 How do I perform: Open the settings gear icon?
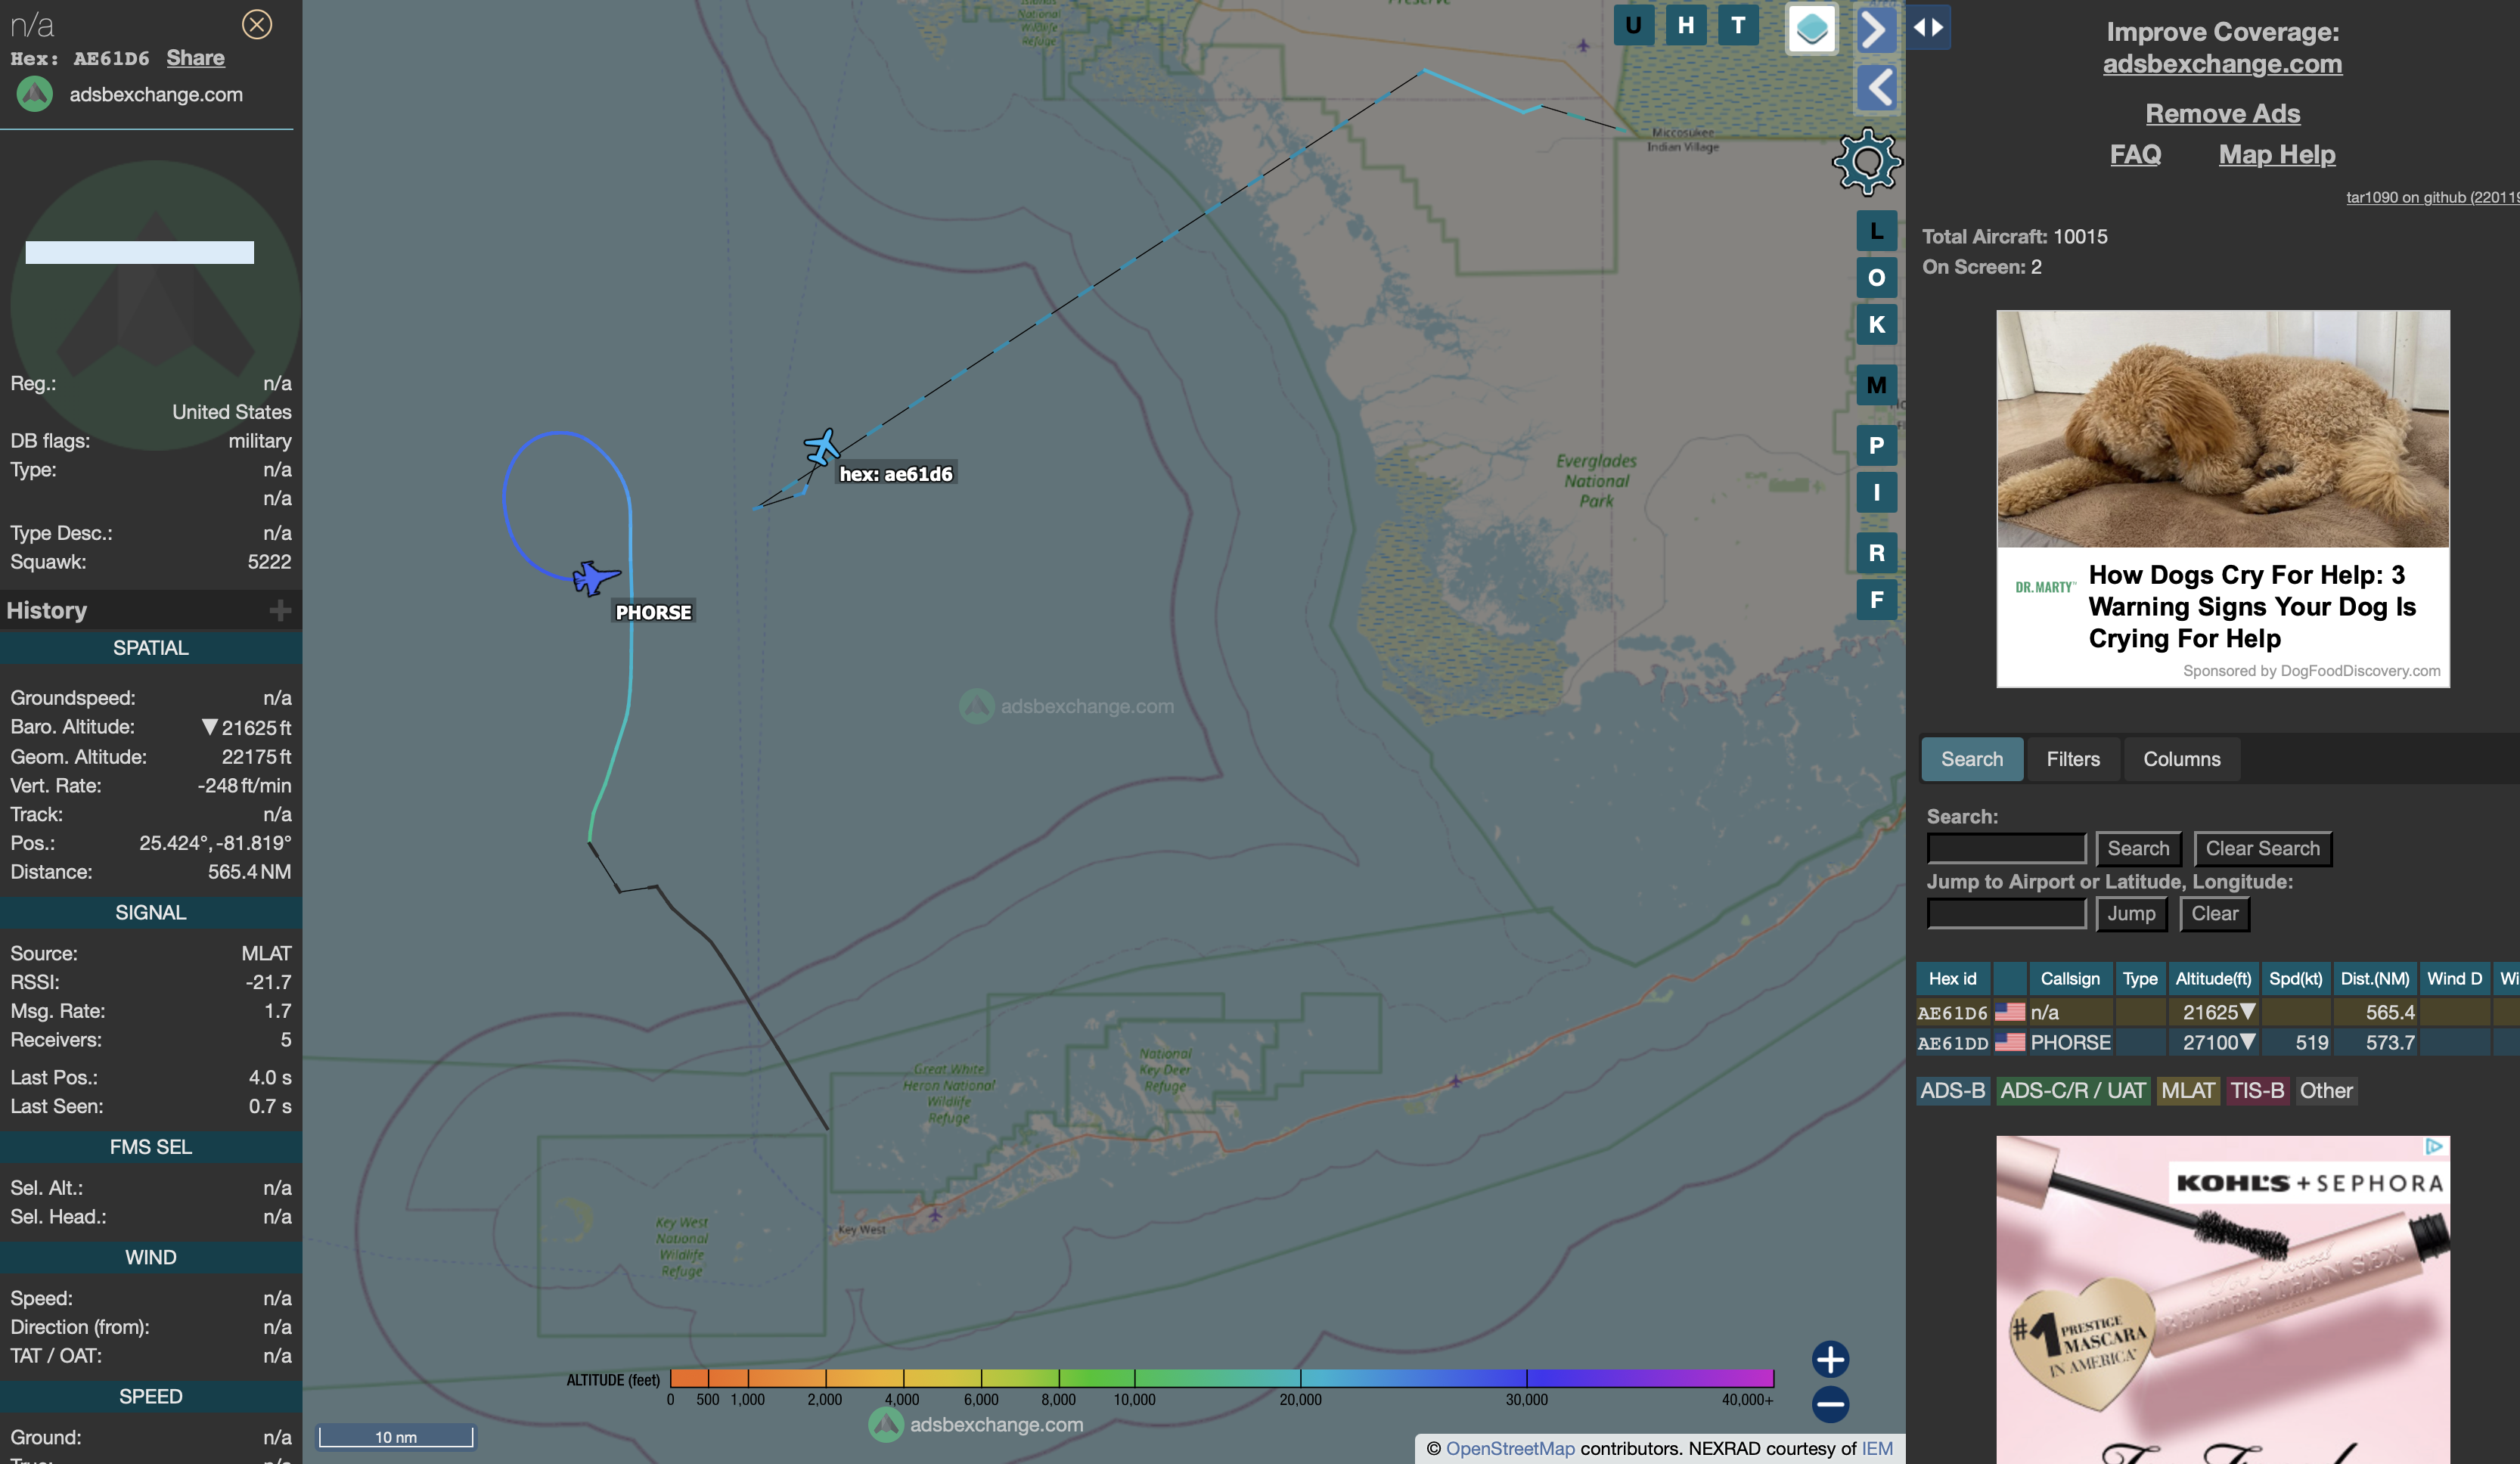1866,162
